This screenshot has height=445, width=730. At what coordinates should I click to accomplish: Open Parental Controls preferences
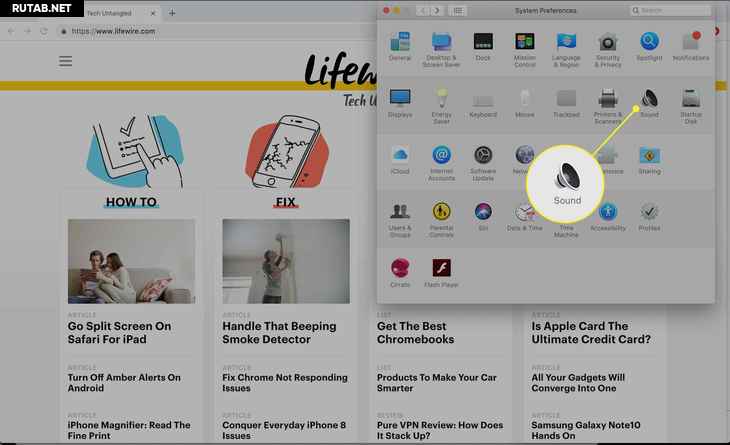[441, 220]
